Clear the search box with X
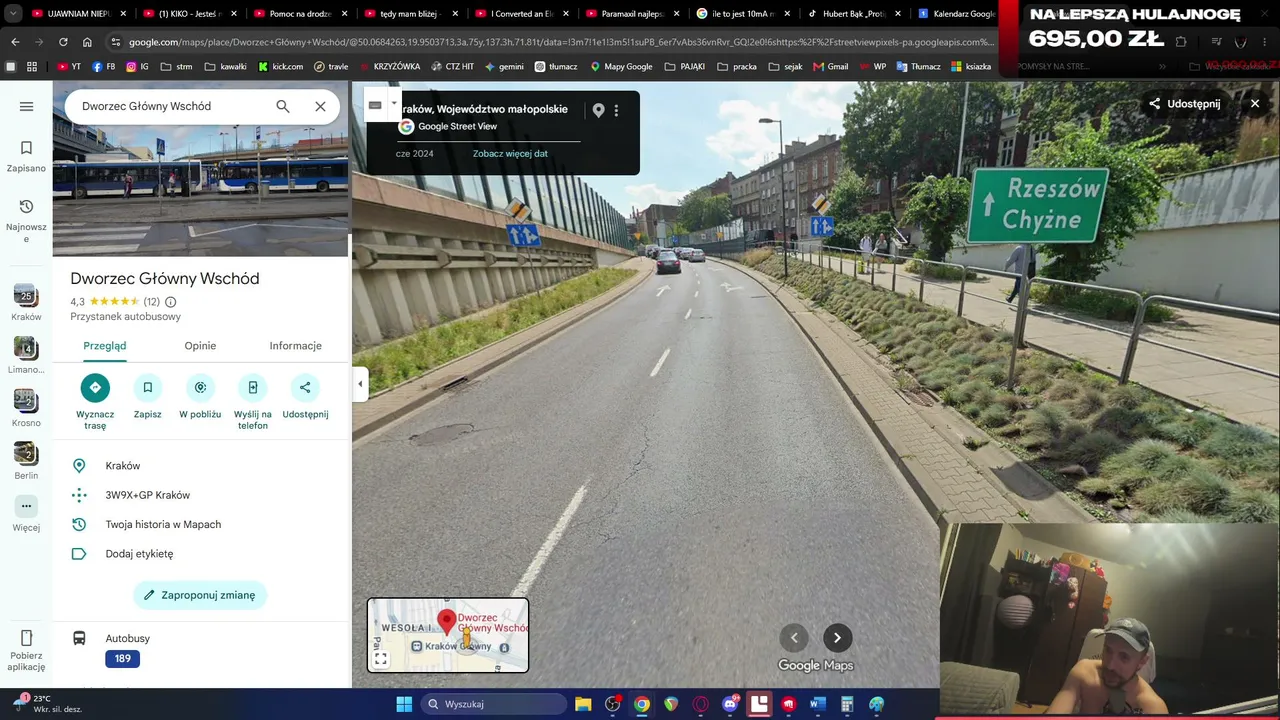Image resolution: width=1280 pixels, height=720 pixels. (320, 106)
